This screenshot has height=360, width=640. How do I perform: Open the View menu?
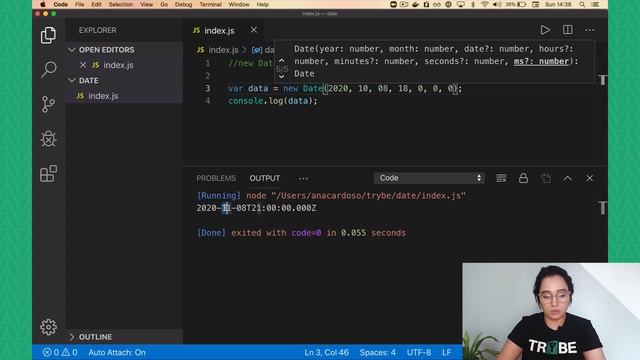click(147, 4)
